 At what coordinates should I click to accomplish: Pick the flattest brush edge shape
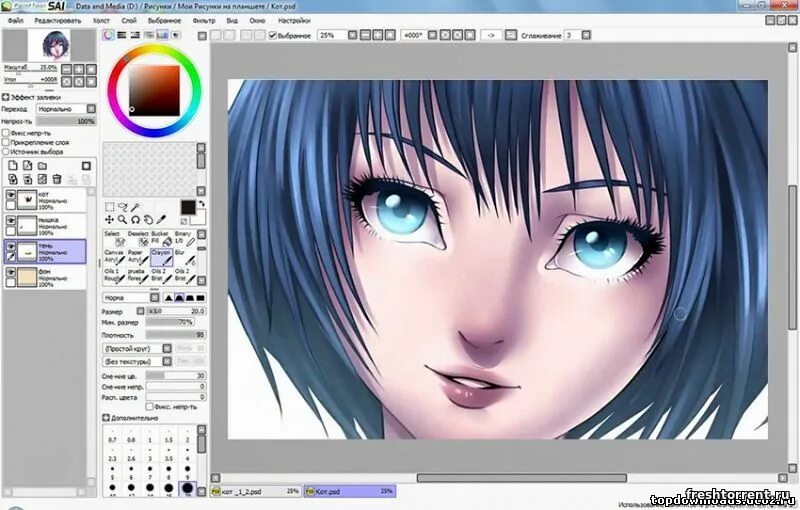point(201,297)
